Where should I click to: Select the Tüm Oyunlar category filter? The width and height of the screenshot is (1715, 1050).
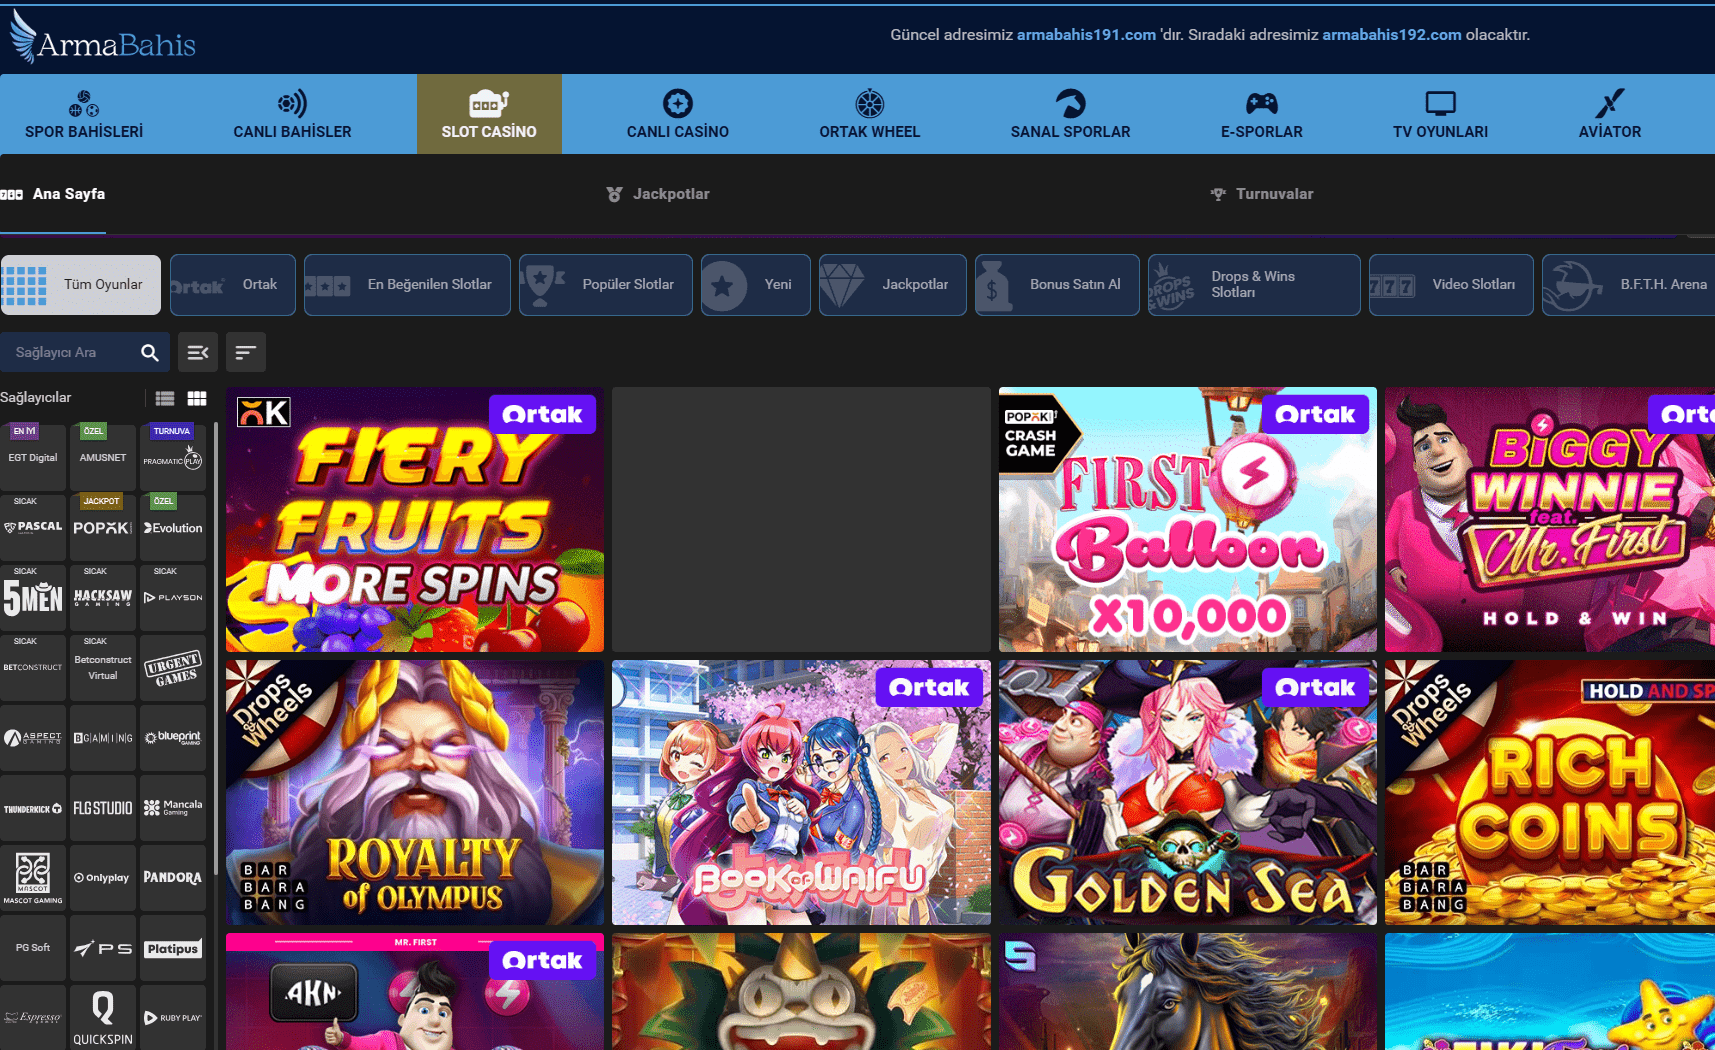[81, 285]
